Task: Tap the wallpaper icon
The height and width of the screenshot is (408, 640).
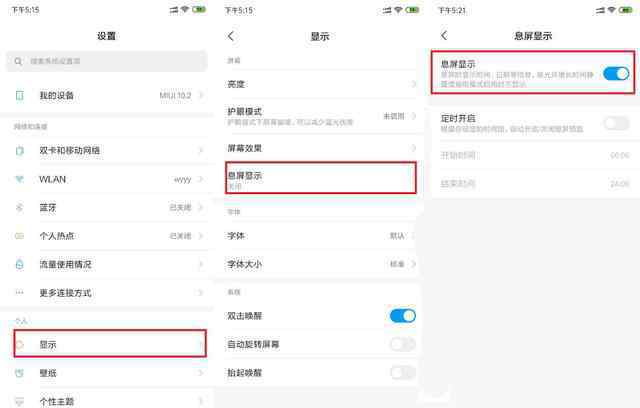Action: 19,373
